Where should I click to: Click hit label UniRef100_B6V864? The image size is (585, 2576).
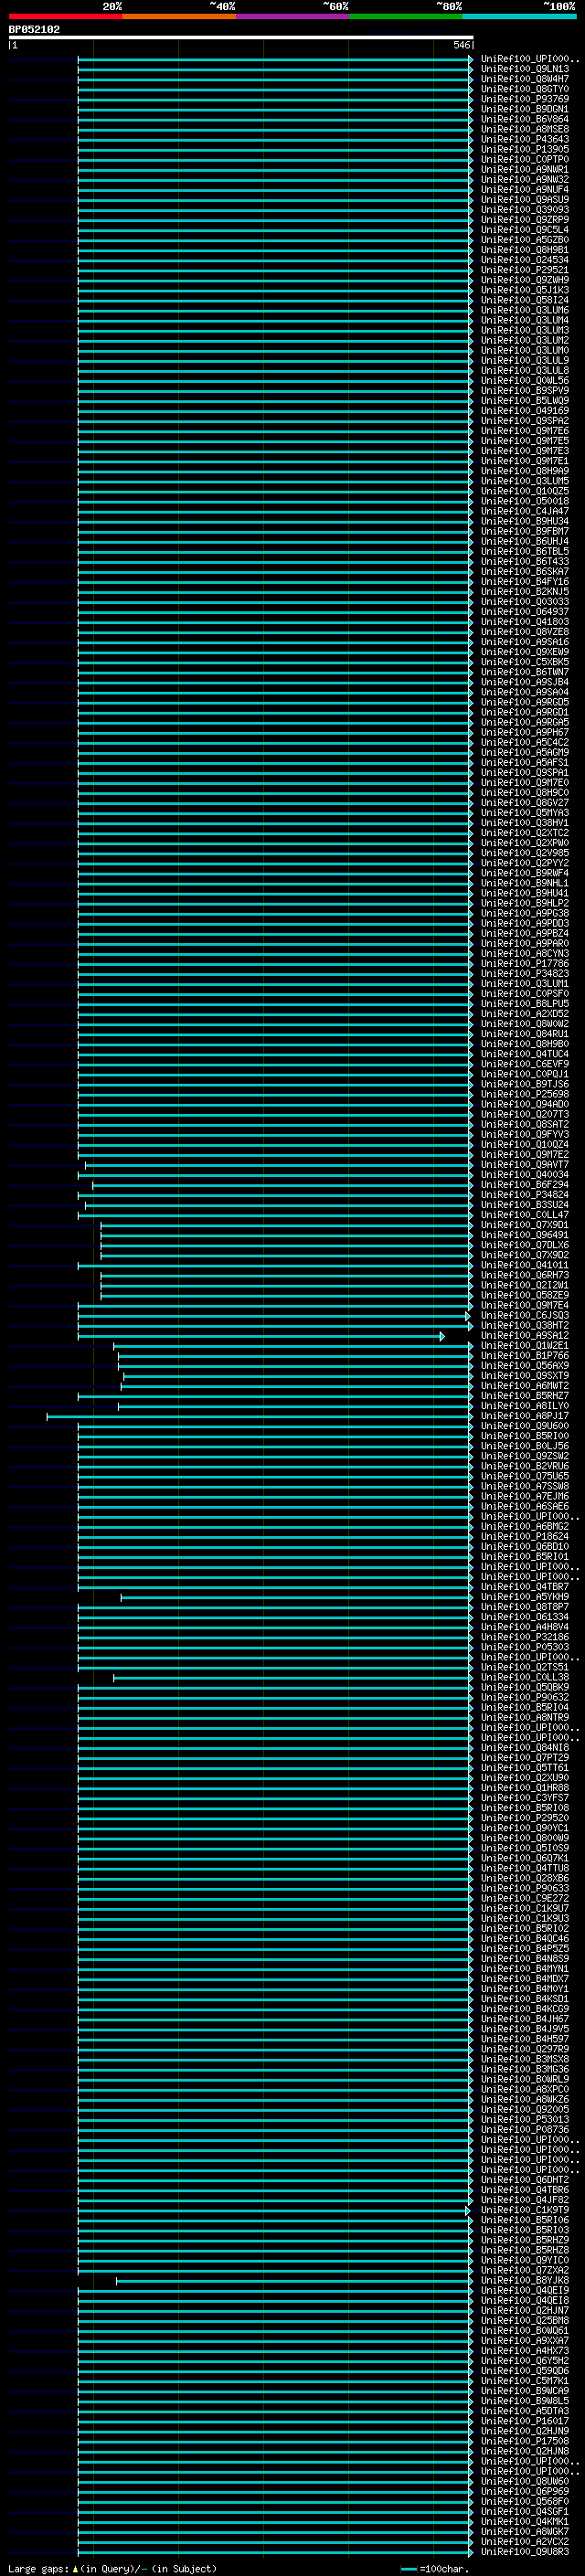[525, 120]
